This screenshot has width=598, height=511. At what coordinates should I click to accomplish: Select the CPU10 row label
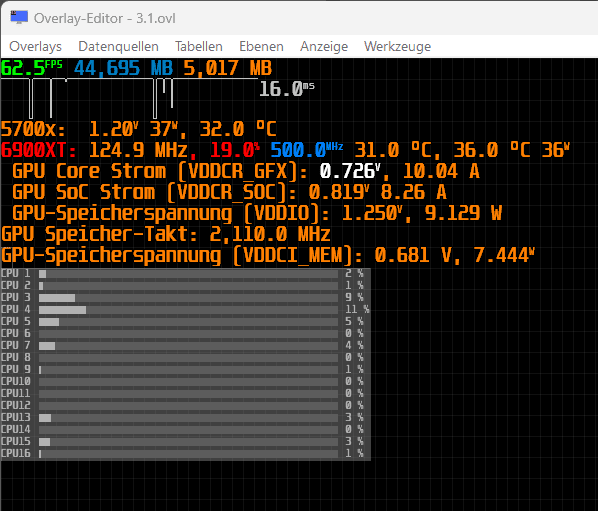point(16,382)
